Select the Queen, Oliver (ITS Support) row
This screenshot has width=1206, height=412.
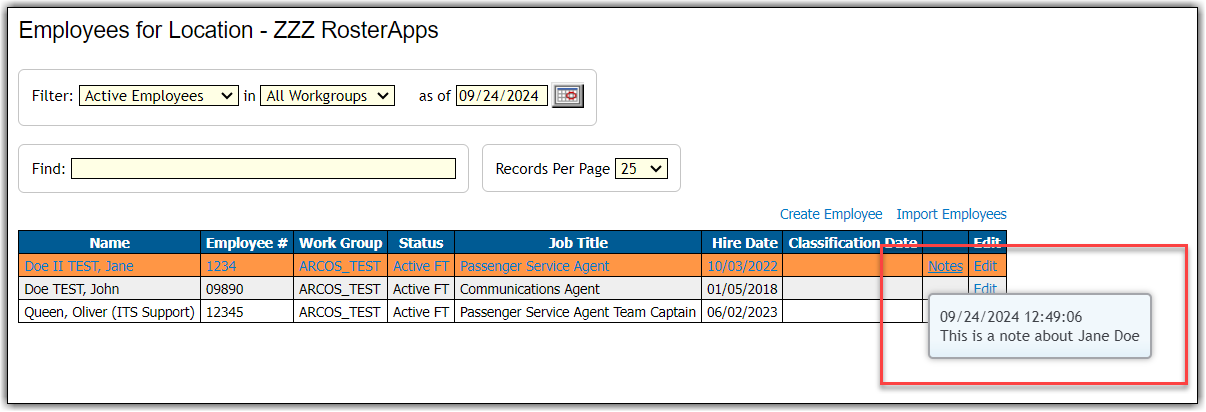pos(108,312)
